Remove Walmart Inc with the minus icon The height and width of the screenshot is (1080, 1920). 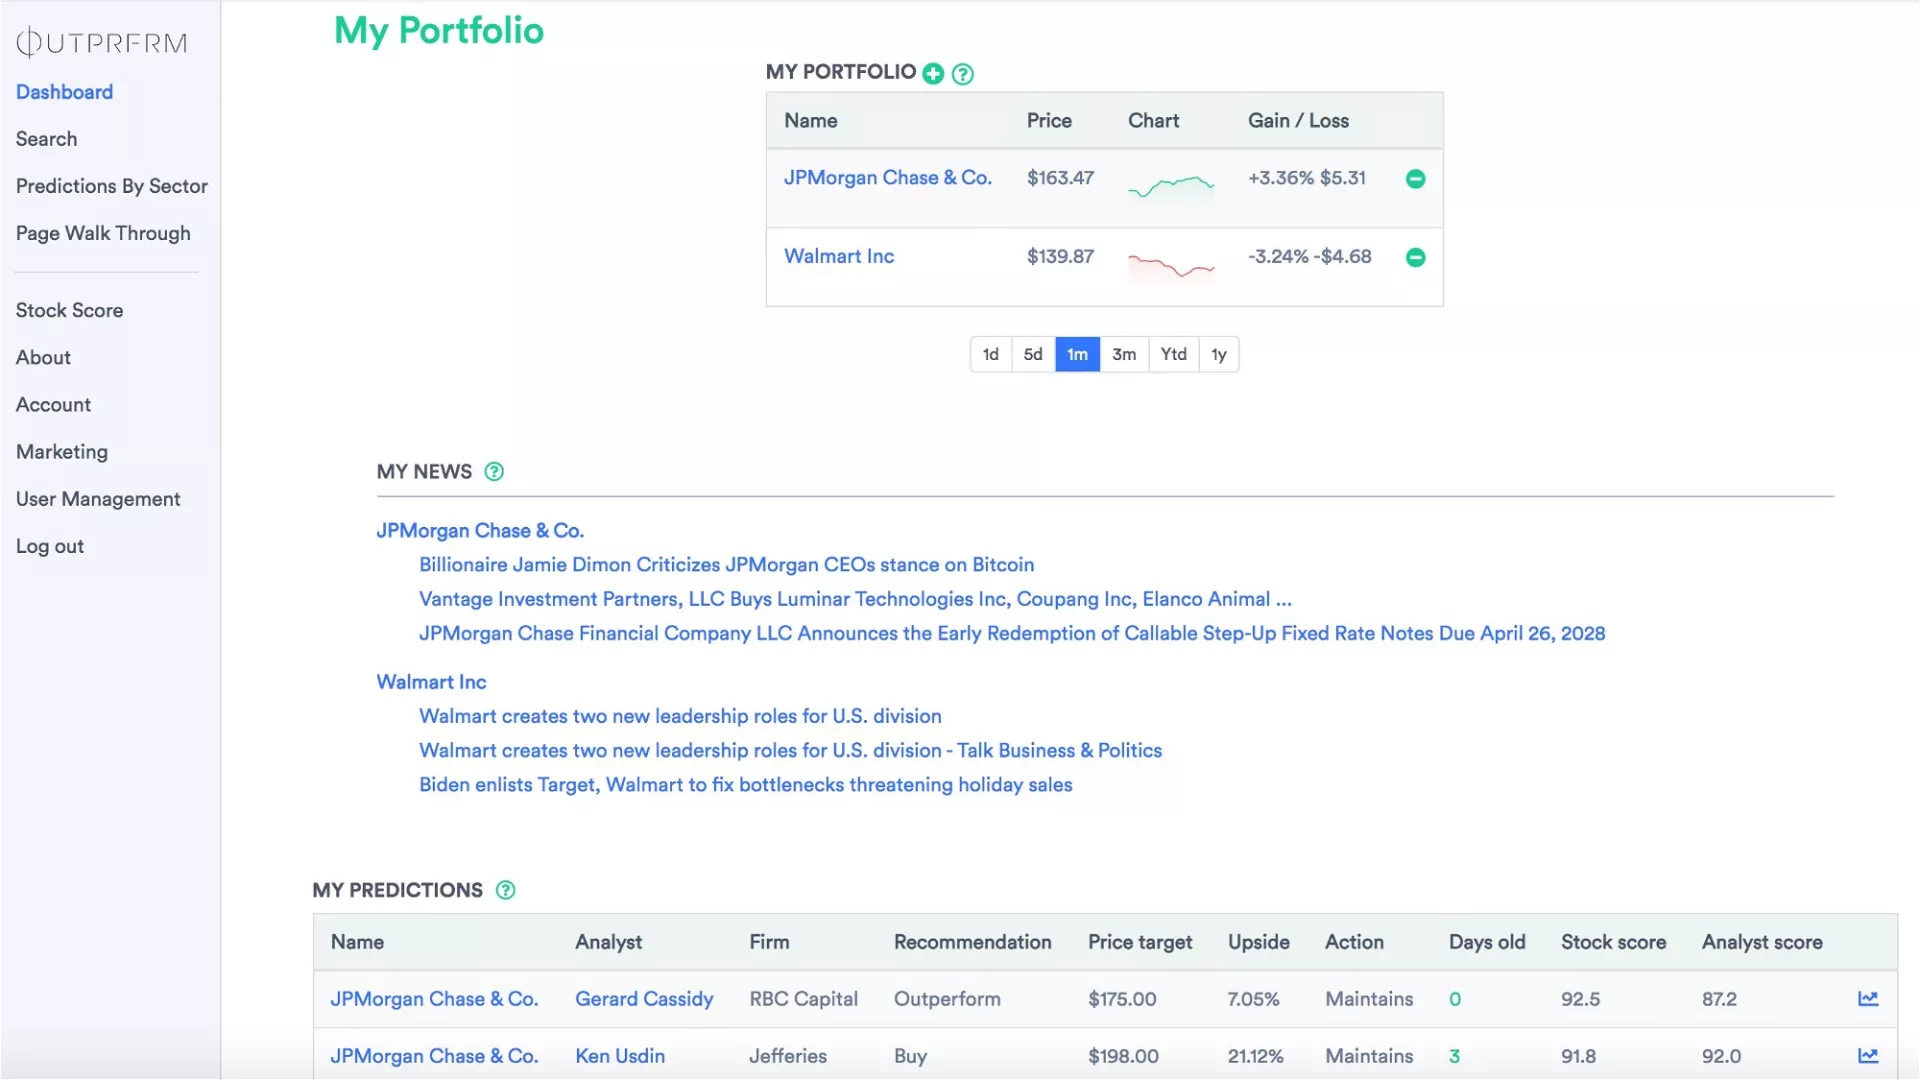1415,258
